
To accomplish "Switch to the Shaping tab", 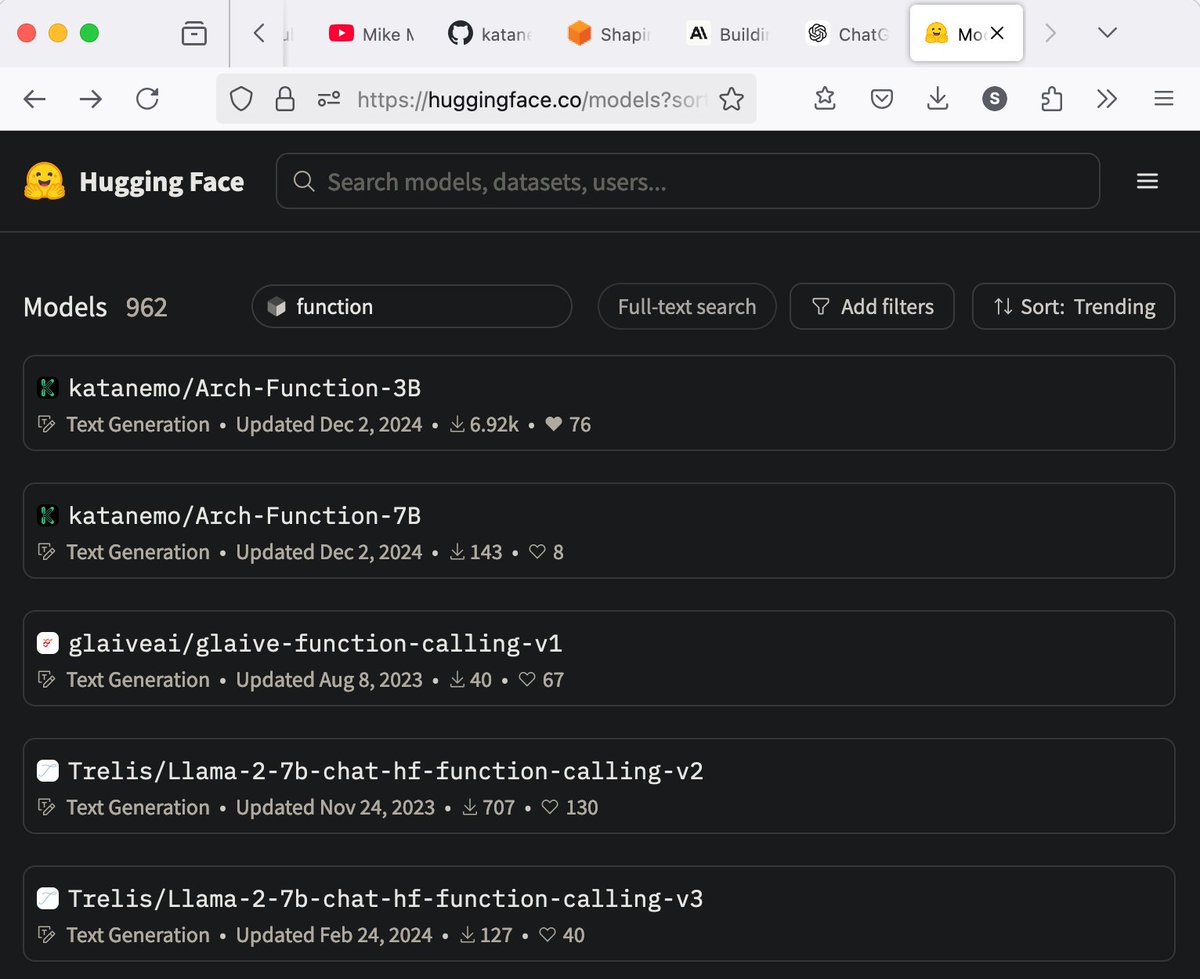I will 610,34.
